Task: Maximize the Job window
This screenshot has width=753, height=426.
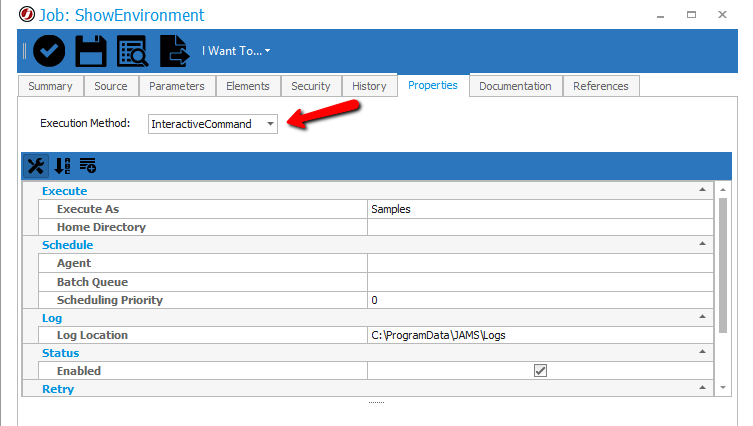Action: pyautogui.click(x=692, y=15)
